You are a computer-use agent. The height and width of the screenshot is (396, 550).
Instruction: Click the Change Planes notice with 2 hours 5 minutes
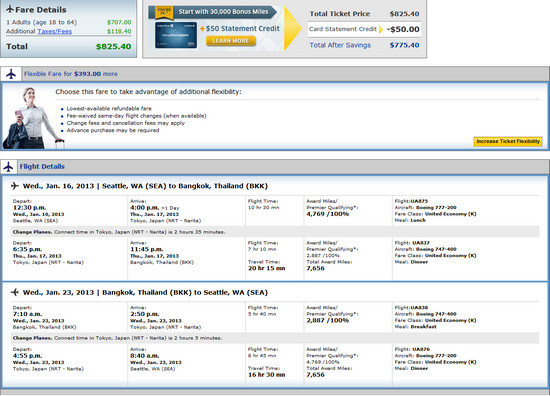click(x=275, y=338)
